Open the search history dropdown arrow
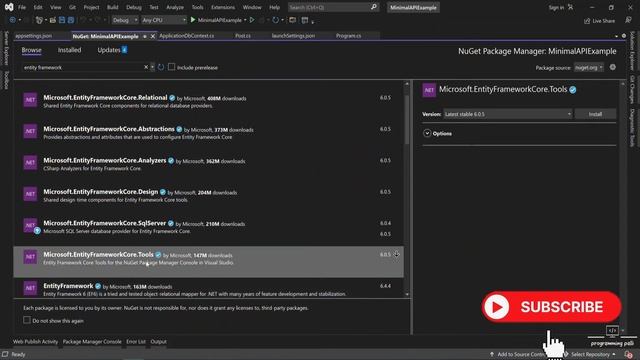Image resolution: width=640 pixels, height=360 pixels. pos(152,67)
